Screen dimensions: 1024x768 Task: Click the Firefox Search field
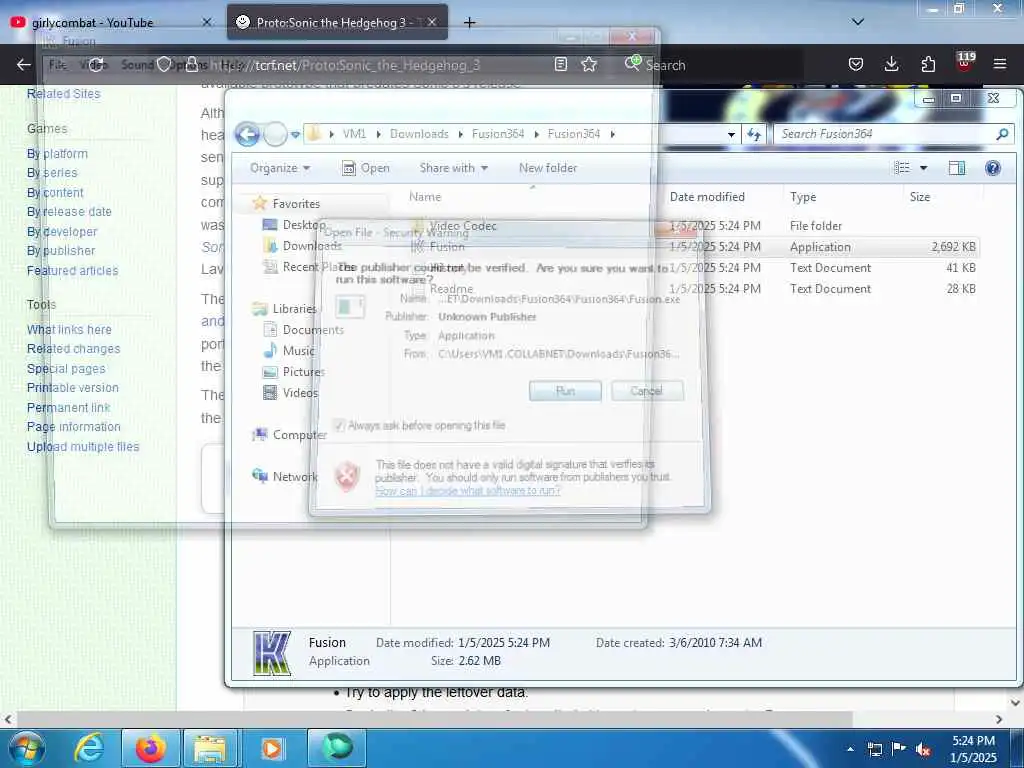coord(712,65)
